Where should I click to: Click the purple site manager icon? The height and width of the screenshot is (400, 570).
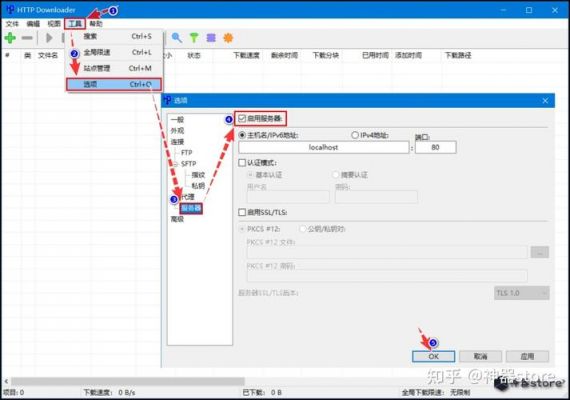click(x=211, y=38)
